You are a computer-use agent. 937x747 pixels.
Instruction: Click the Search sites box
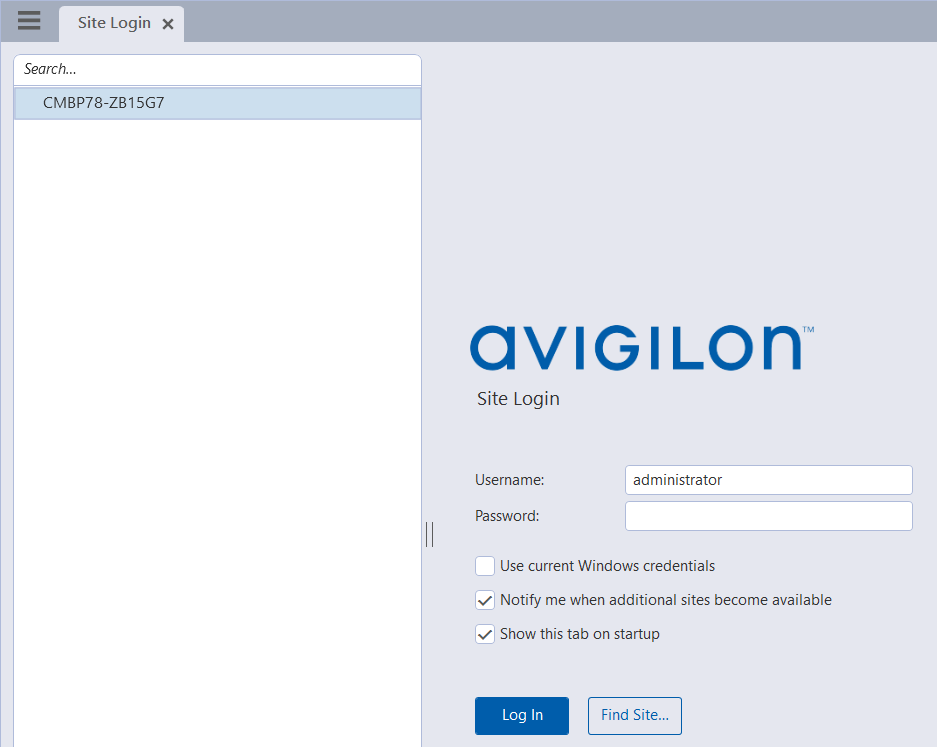(217, 69)
